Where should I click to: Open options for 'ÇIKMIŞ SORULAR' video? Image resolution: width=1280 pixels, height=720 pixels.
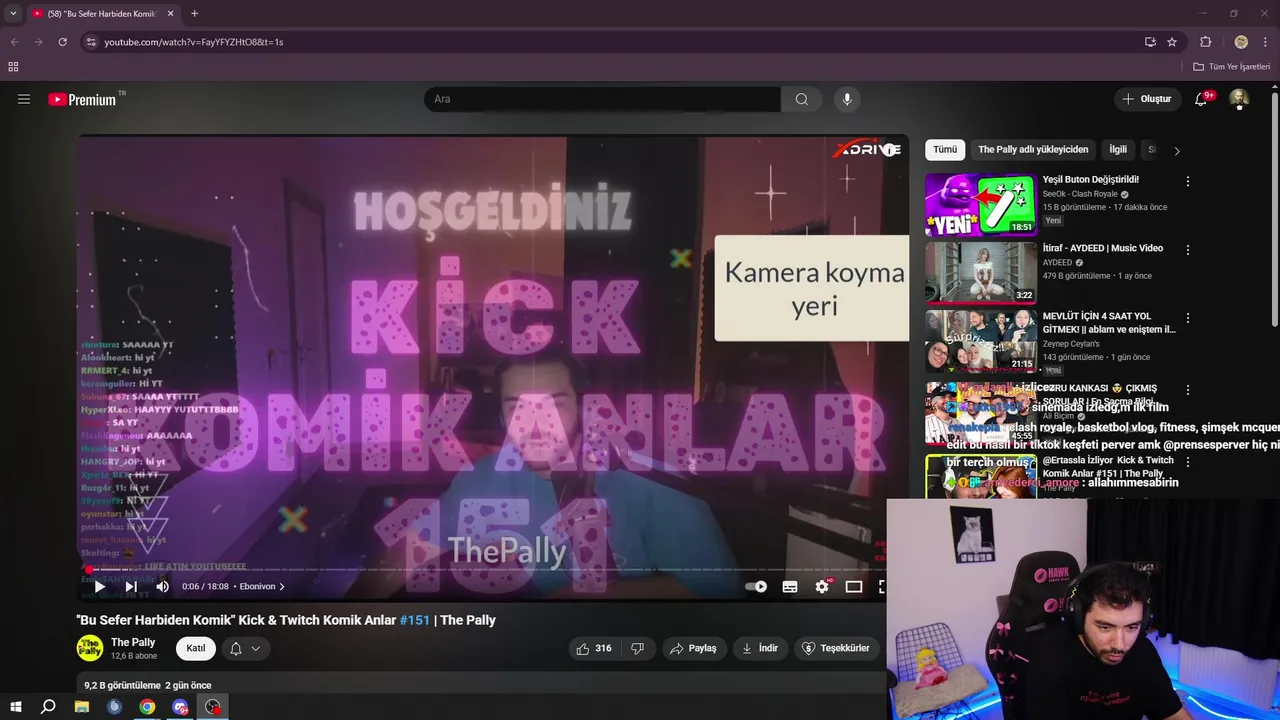pos(1188,390)
